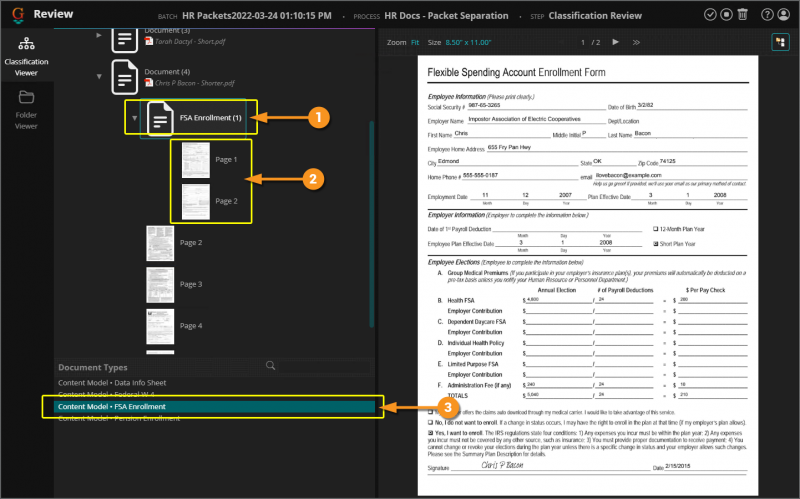Open the user profile icon
The width and height of the screenshot is (800, 499).
point(784,14)
